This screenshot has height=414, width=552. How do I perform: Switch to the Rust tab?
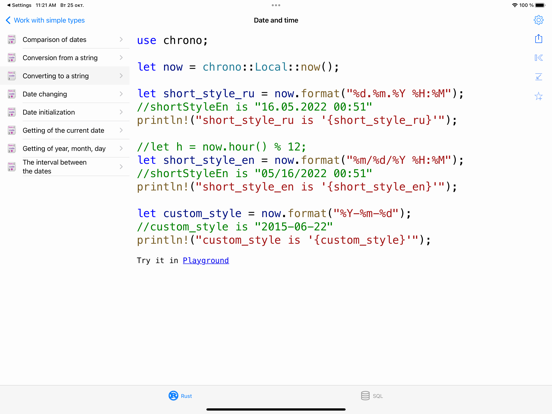[x=180, y=396]
